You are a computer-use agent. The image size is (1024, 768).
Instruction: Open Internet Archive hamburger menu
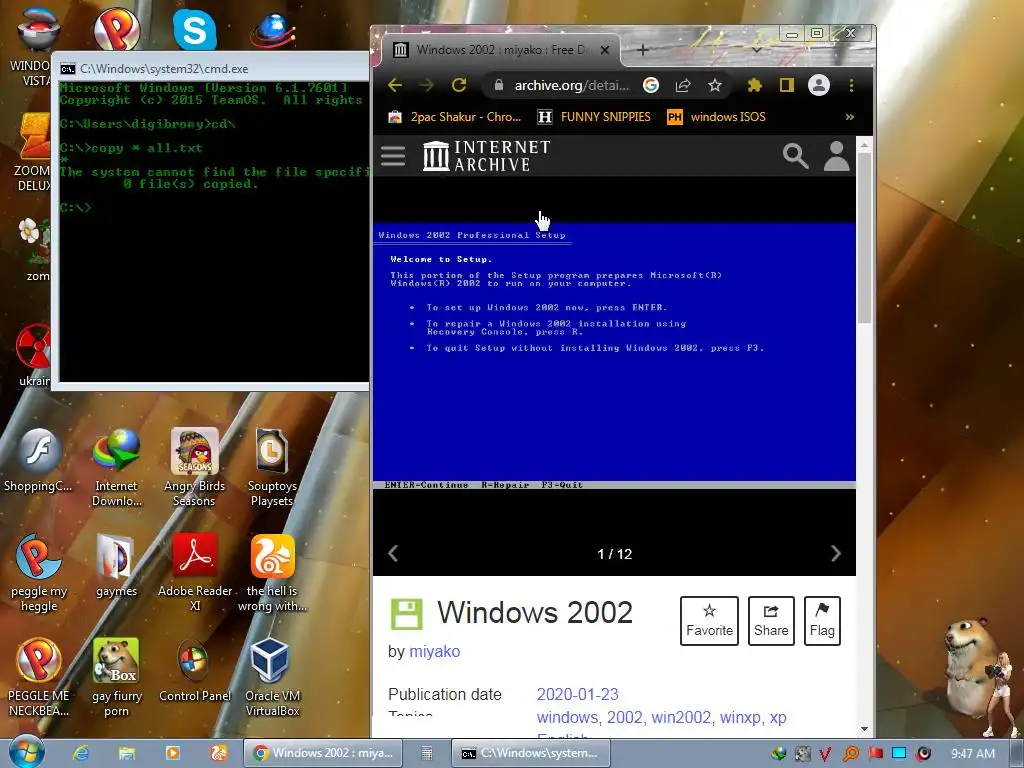click(x=393, y=155)
